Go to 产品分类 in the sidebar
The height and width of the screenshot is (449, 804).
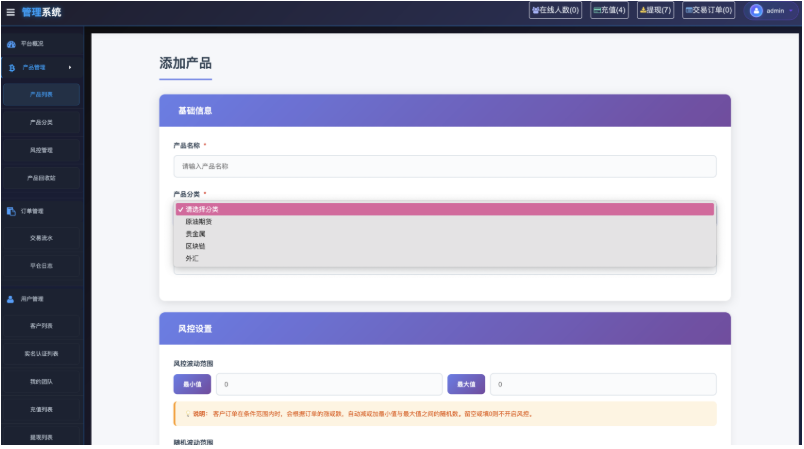pos(41,122)
